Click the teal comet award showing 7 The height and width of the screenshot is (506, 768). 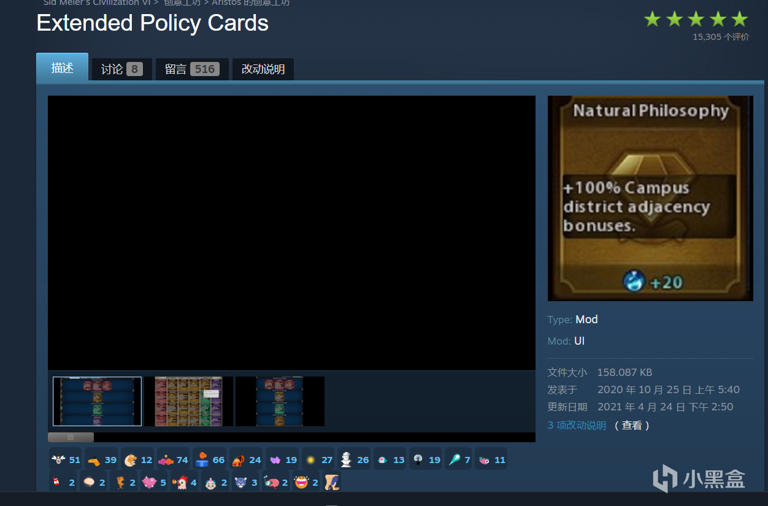(x=454, y=460)
